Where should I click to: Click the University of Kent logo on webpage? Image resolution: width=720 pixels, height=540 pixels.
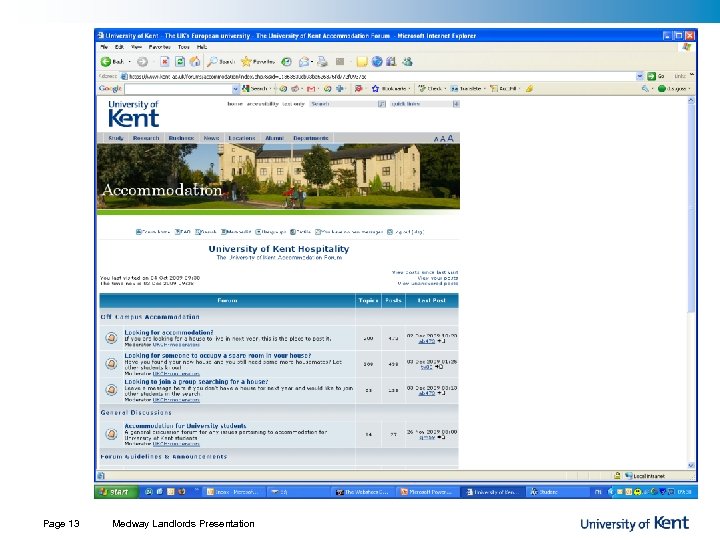point(134,113)
